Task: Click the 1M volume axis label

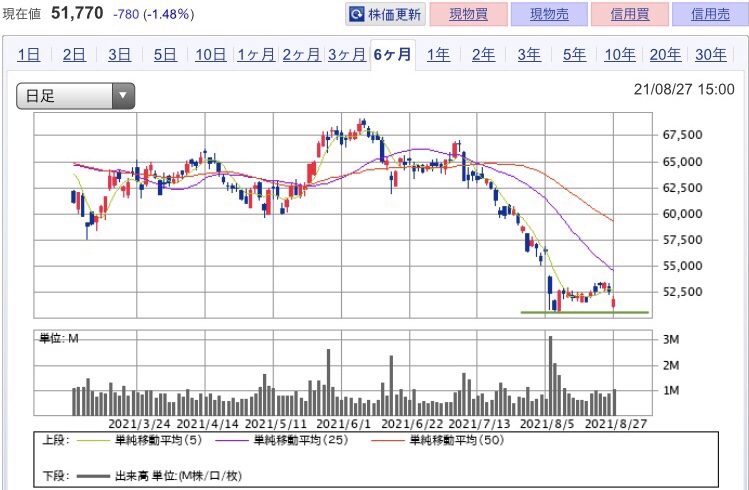Action: 671,391
